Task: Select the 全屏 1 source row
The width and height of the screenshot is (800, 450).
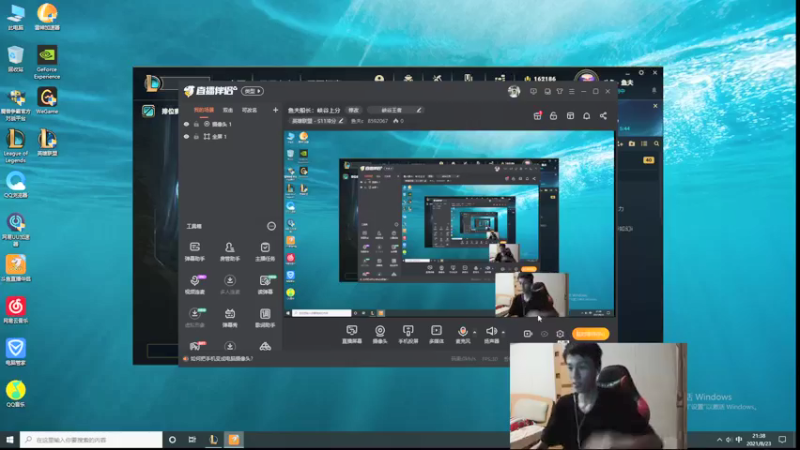Action: coord(231,137)
